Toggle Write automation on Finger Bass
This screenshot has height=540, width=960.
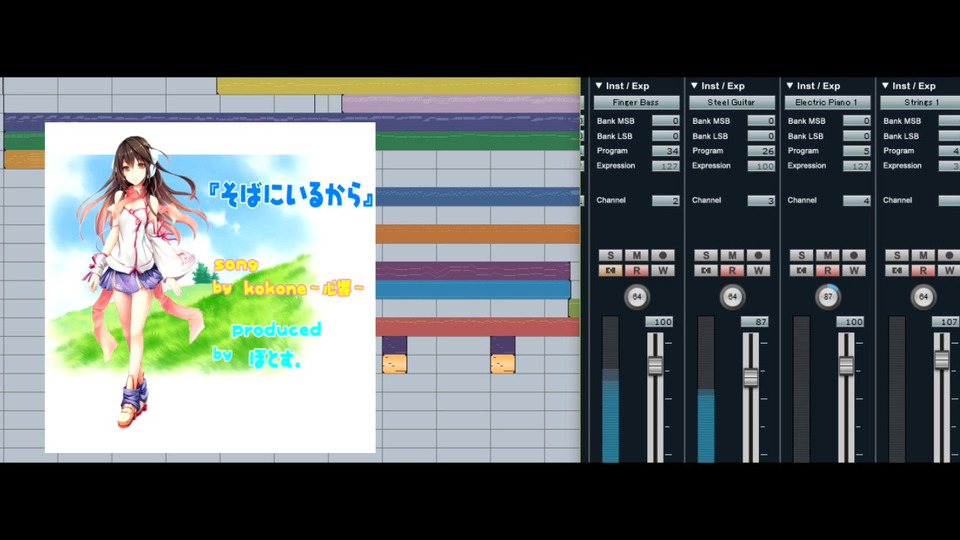click(x=662, y=271)
